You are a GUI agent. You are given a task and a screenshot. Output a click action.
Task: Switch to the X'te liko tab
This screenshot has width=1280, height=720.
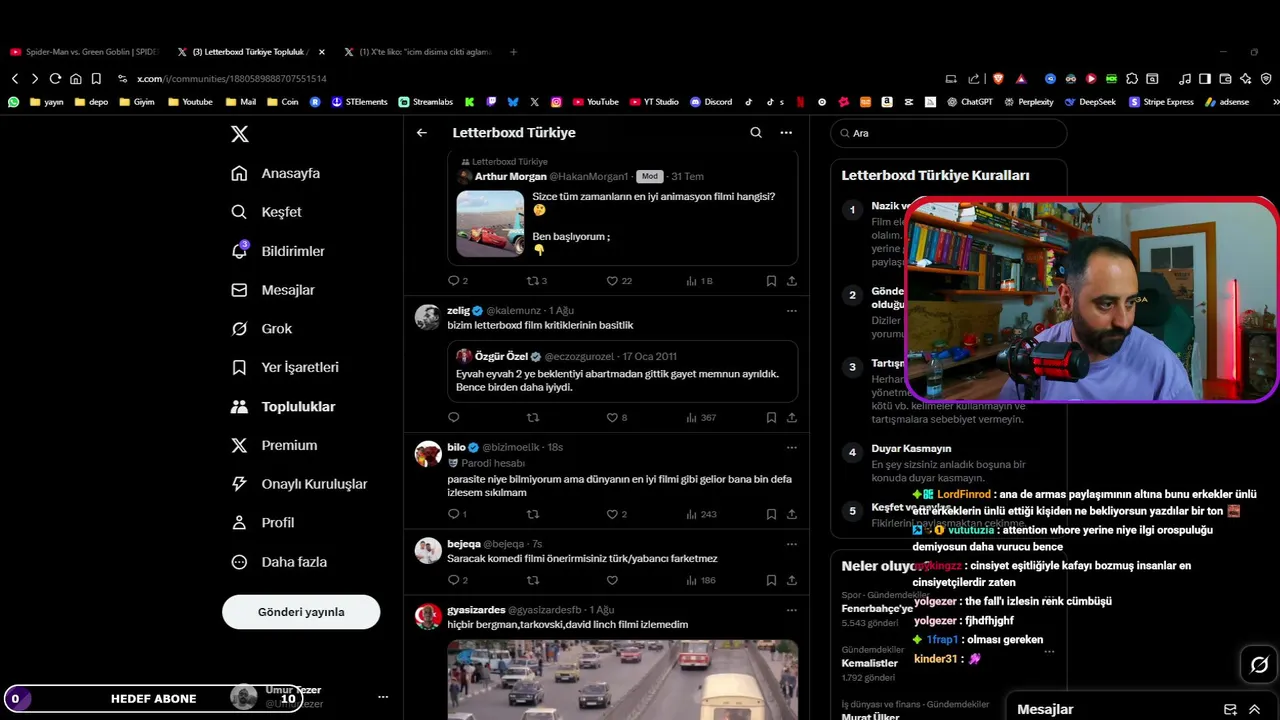(417, 52)
